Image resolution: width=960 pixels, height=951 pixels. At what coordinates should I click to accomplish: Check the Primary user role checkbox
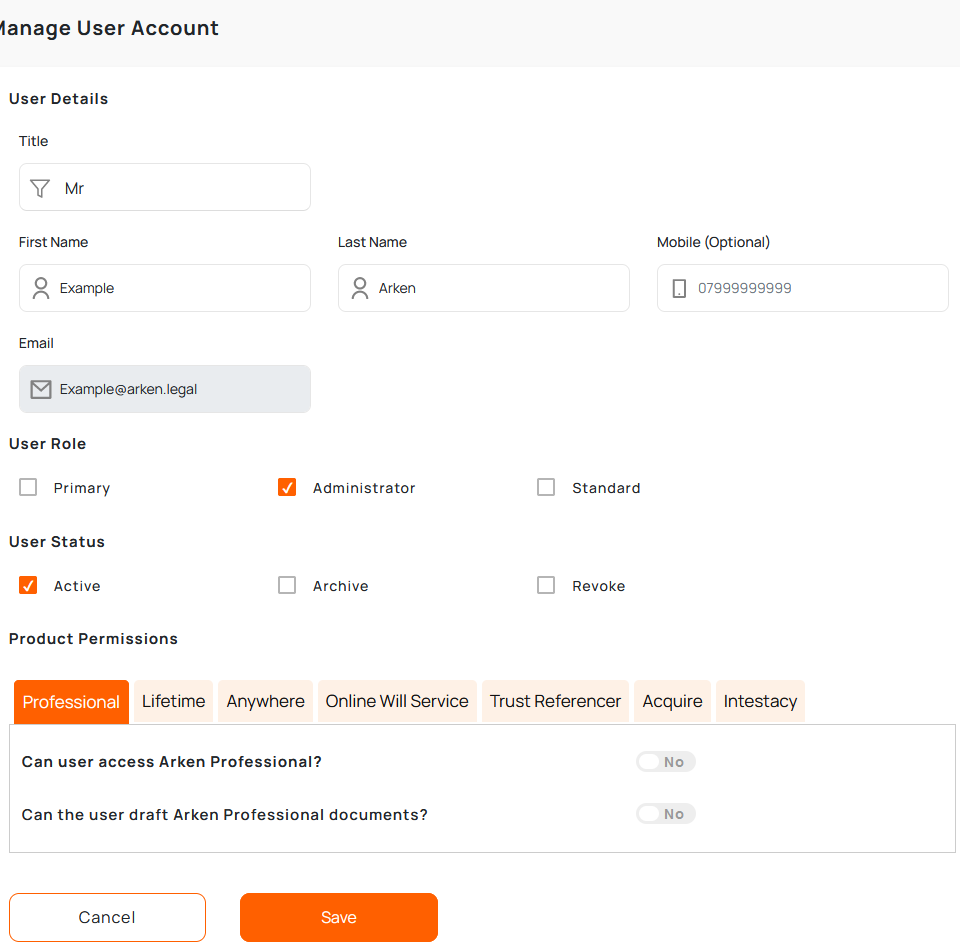pos(28,488)
